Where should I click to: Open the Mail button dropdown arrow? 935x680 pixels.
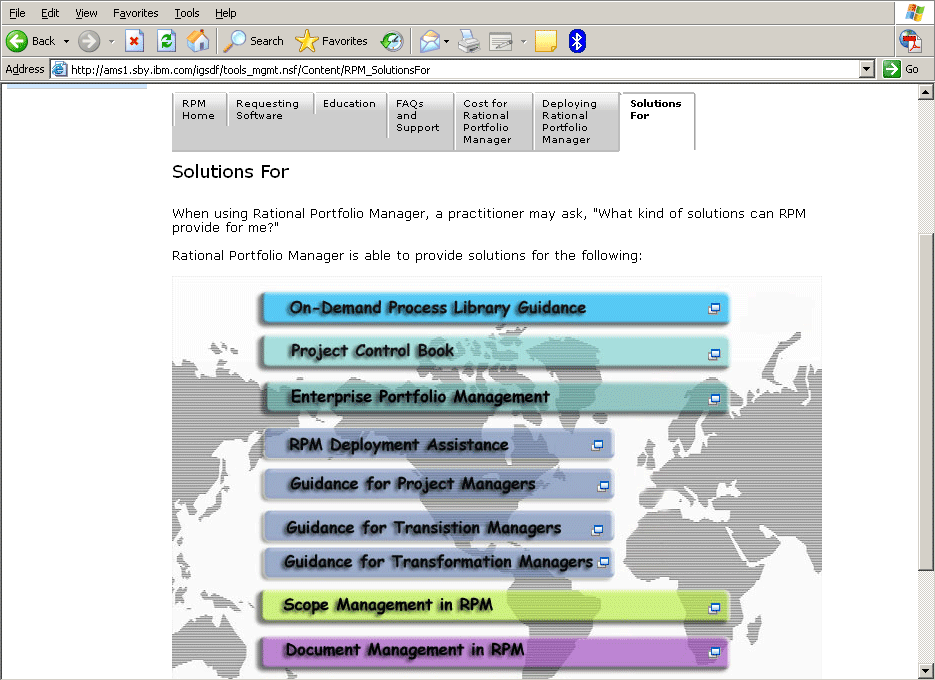pos(446,41)
